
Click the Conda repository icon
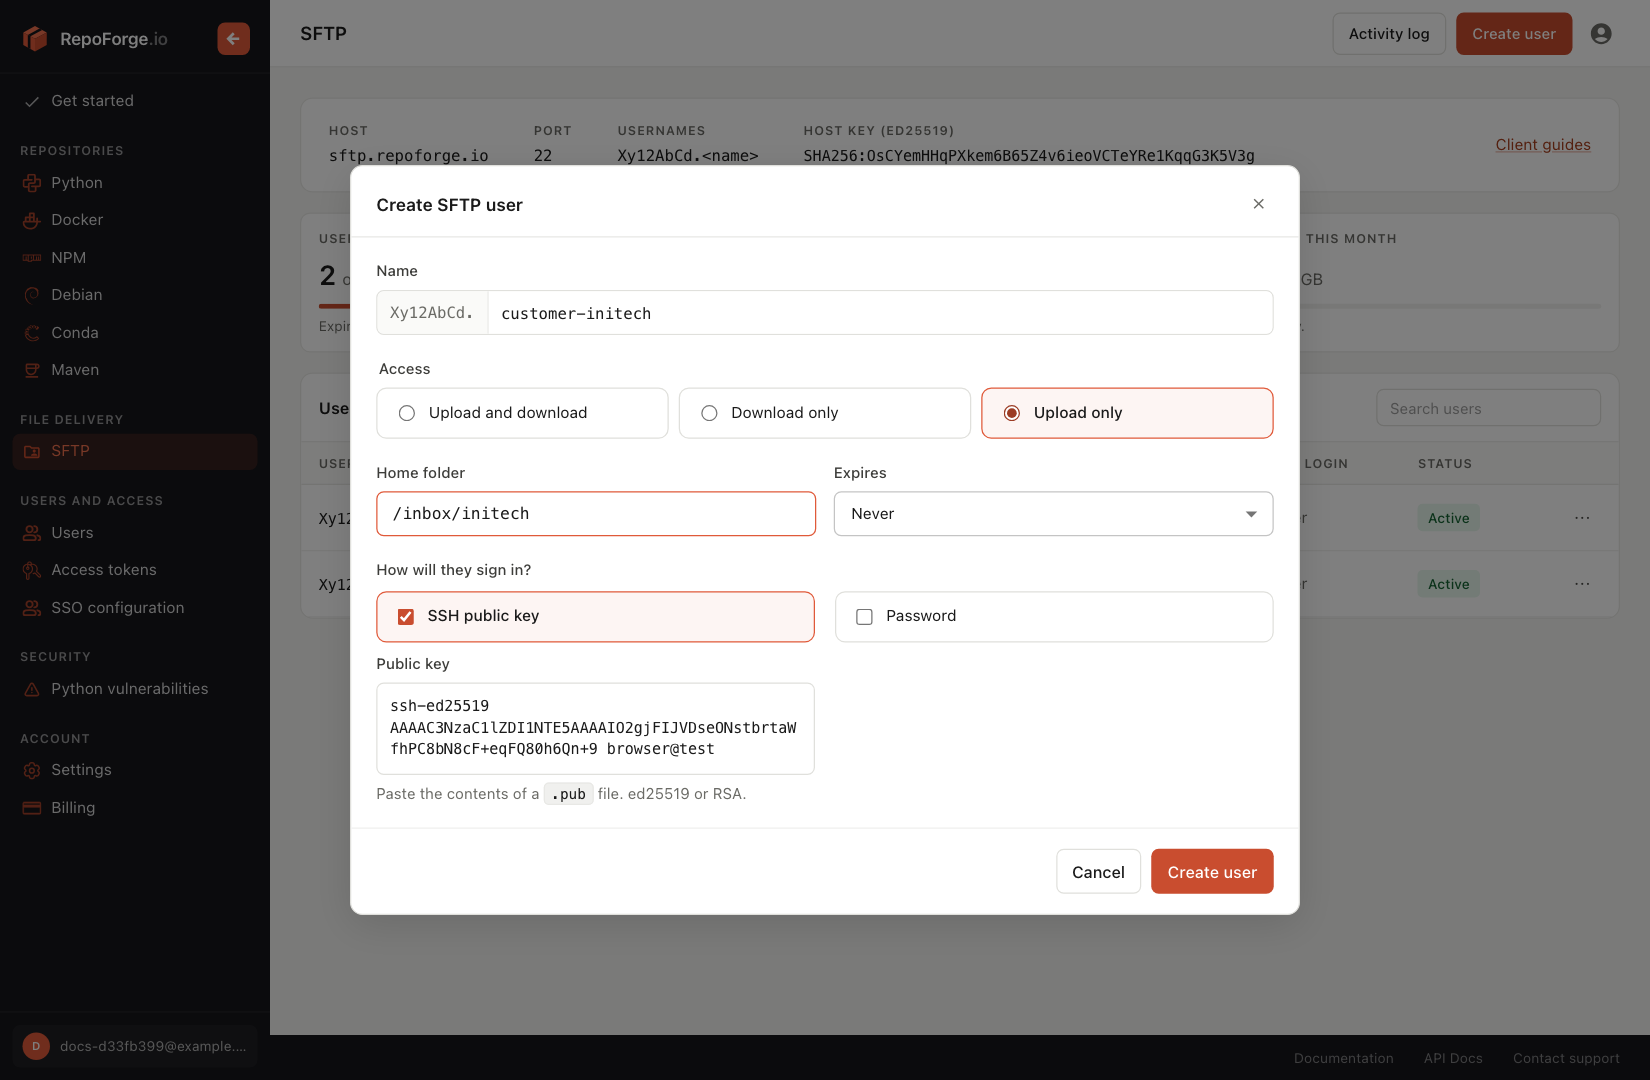click(x=32, y=333)
